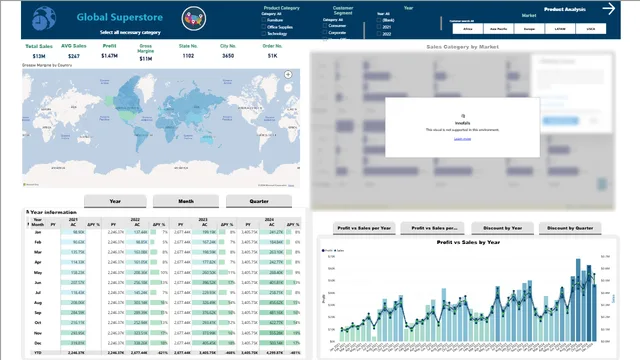Select the May row in the table

(166, 272)
